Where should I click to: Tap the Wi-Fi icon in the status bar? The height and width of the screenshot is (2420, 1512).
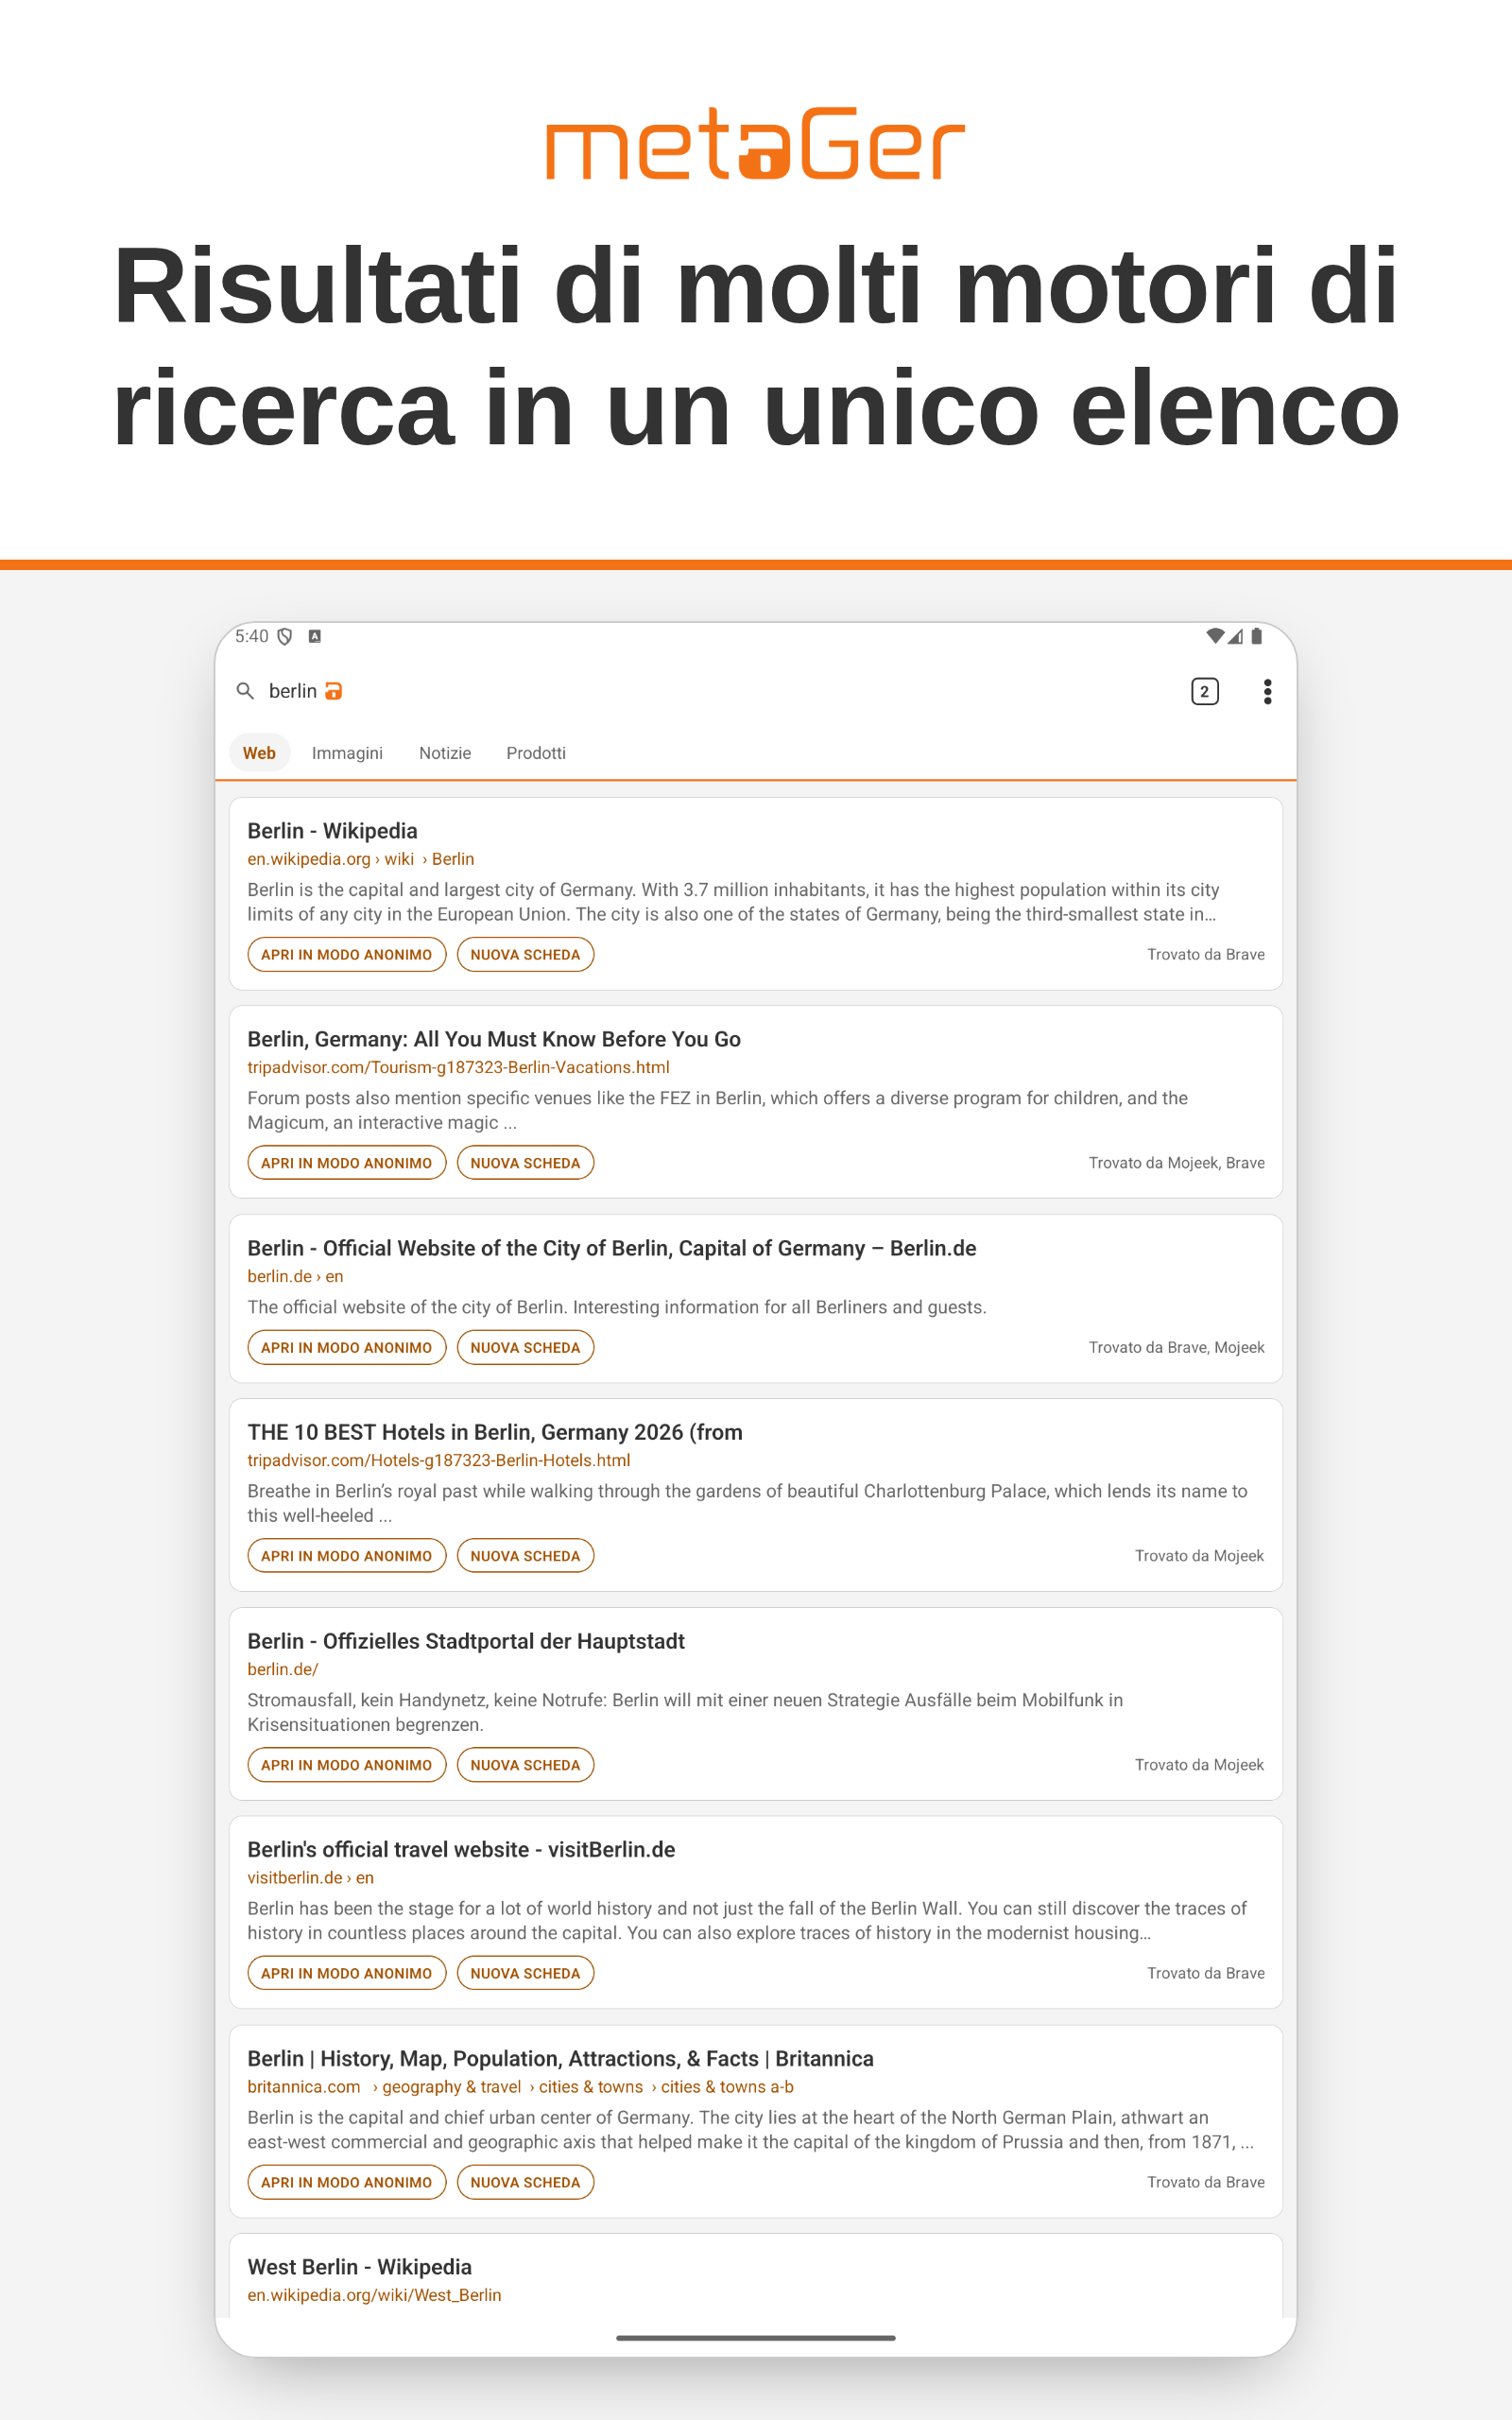tap(1215, 636)
